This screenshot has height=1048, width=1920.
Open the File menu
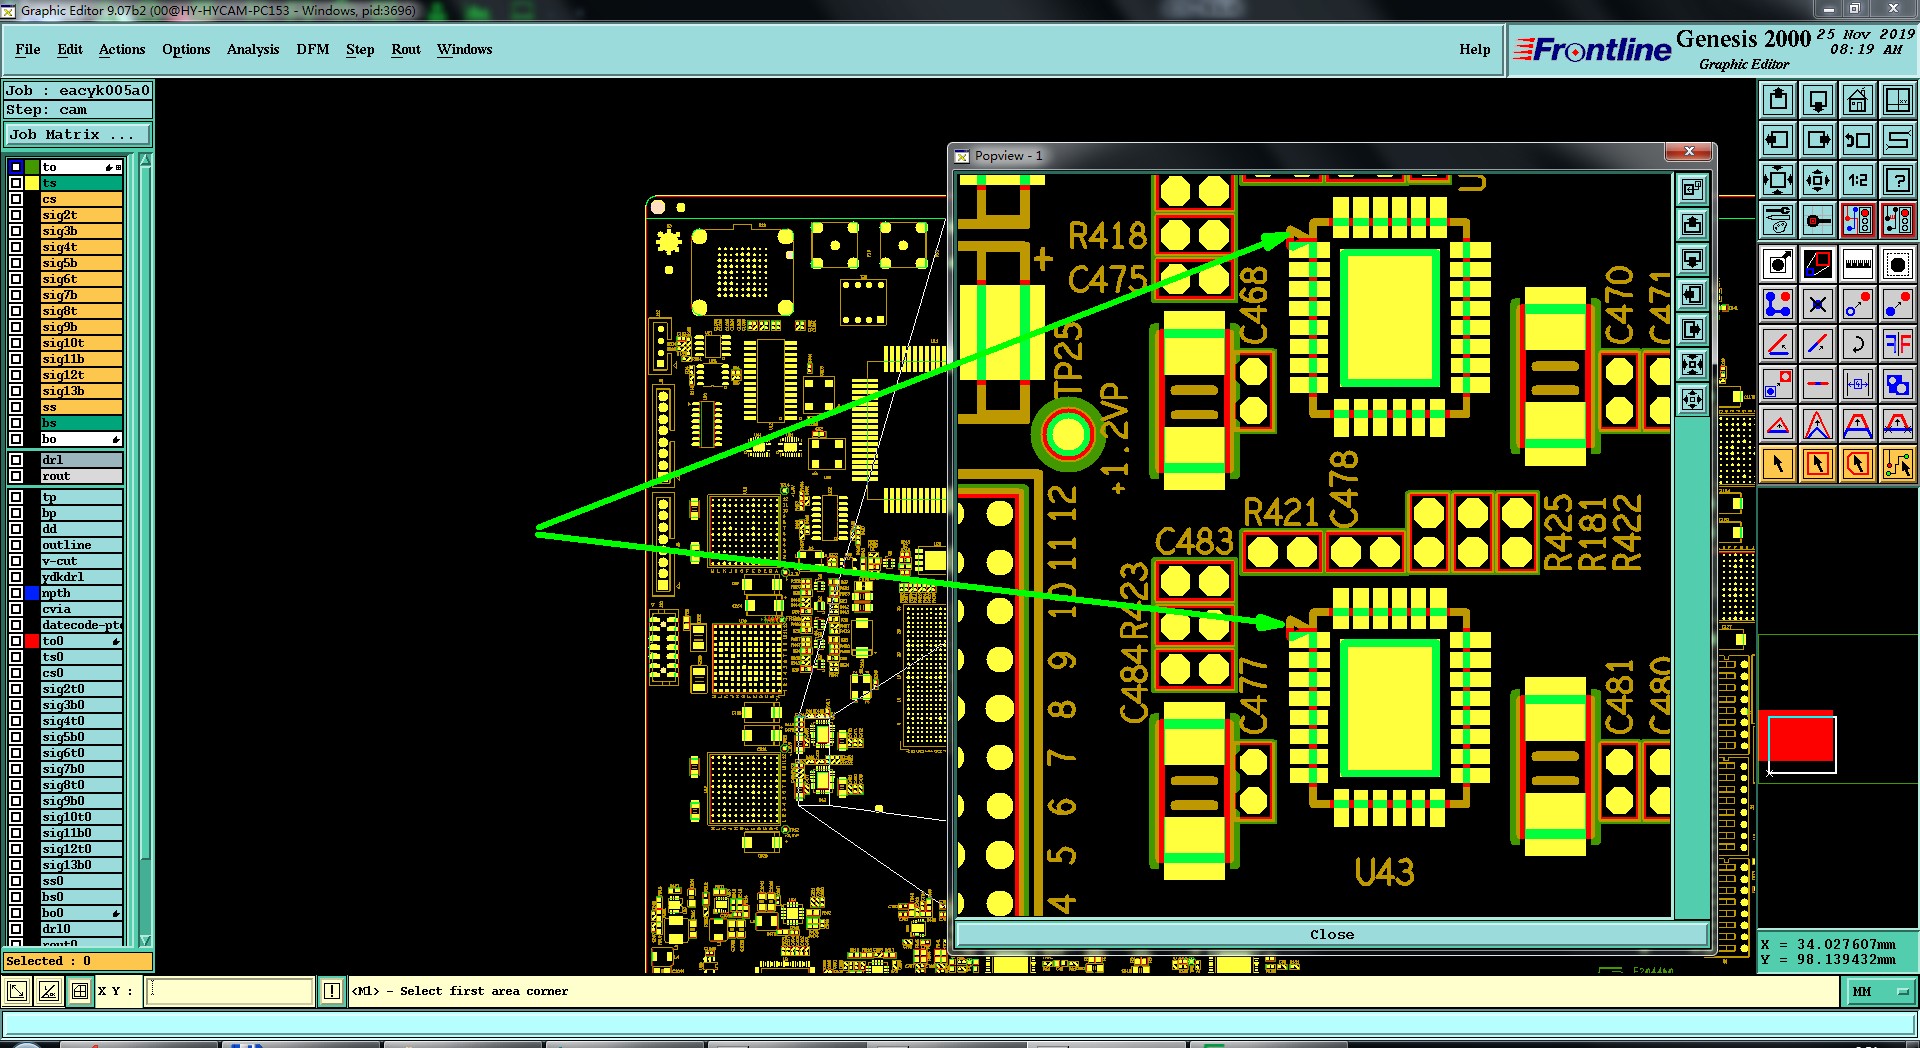pyautogui.click(x=28, y=49)
